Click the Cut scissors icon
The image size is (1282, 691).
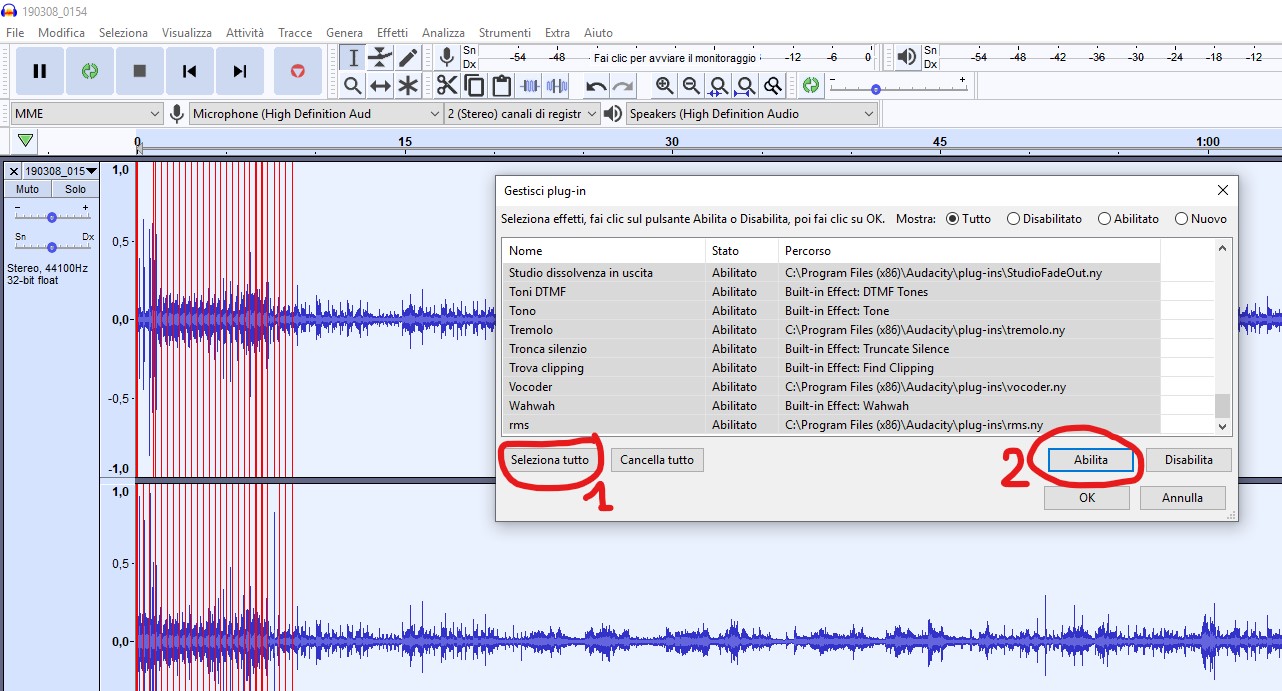click(446, 86)
